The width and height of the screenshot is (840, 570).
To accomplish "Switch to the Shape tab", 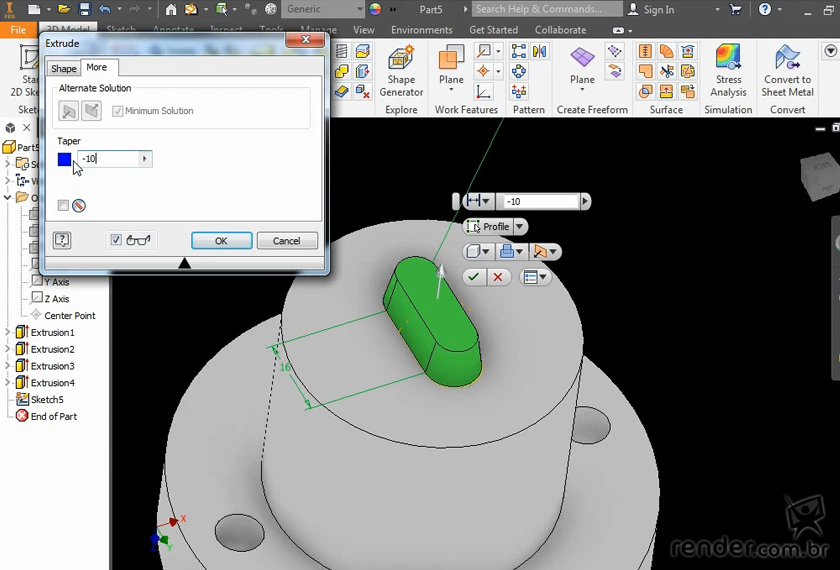I will (64, 68).
